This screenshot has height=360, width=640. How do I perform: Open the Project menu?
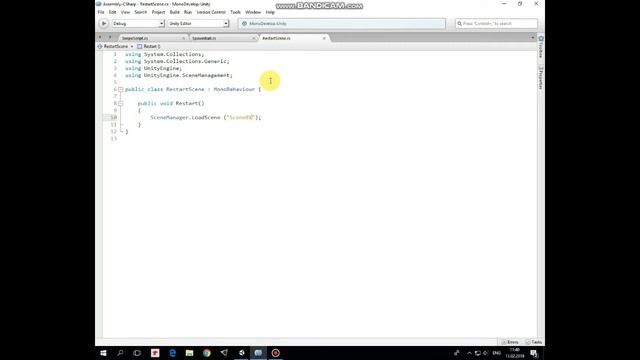pos(158,12)
